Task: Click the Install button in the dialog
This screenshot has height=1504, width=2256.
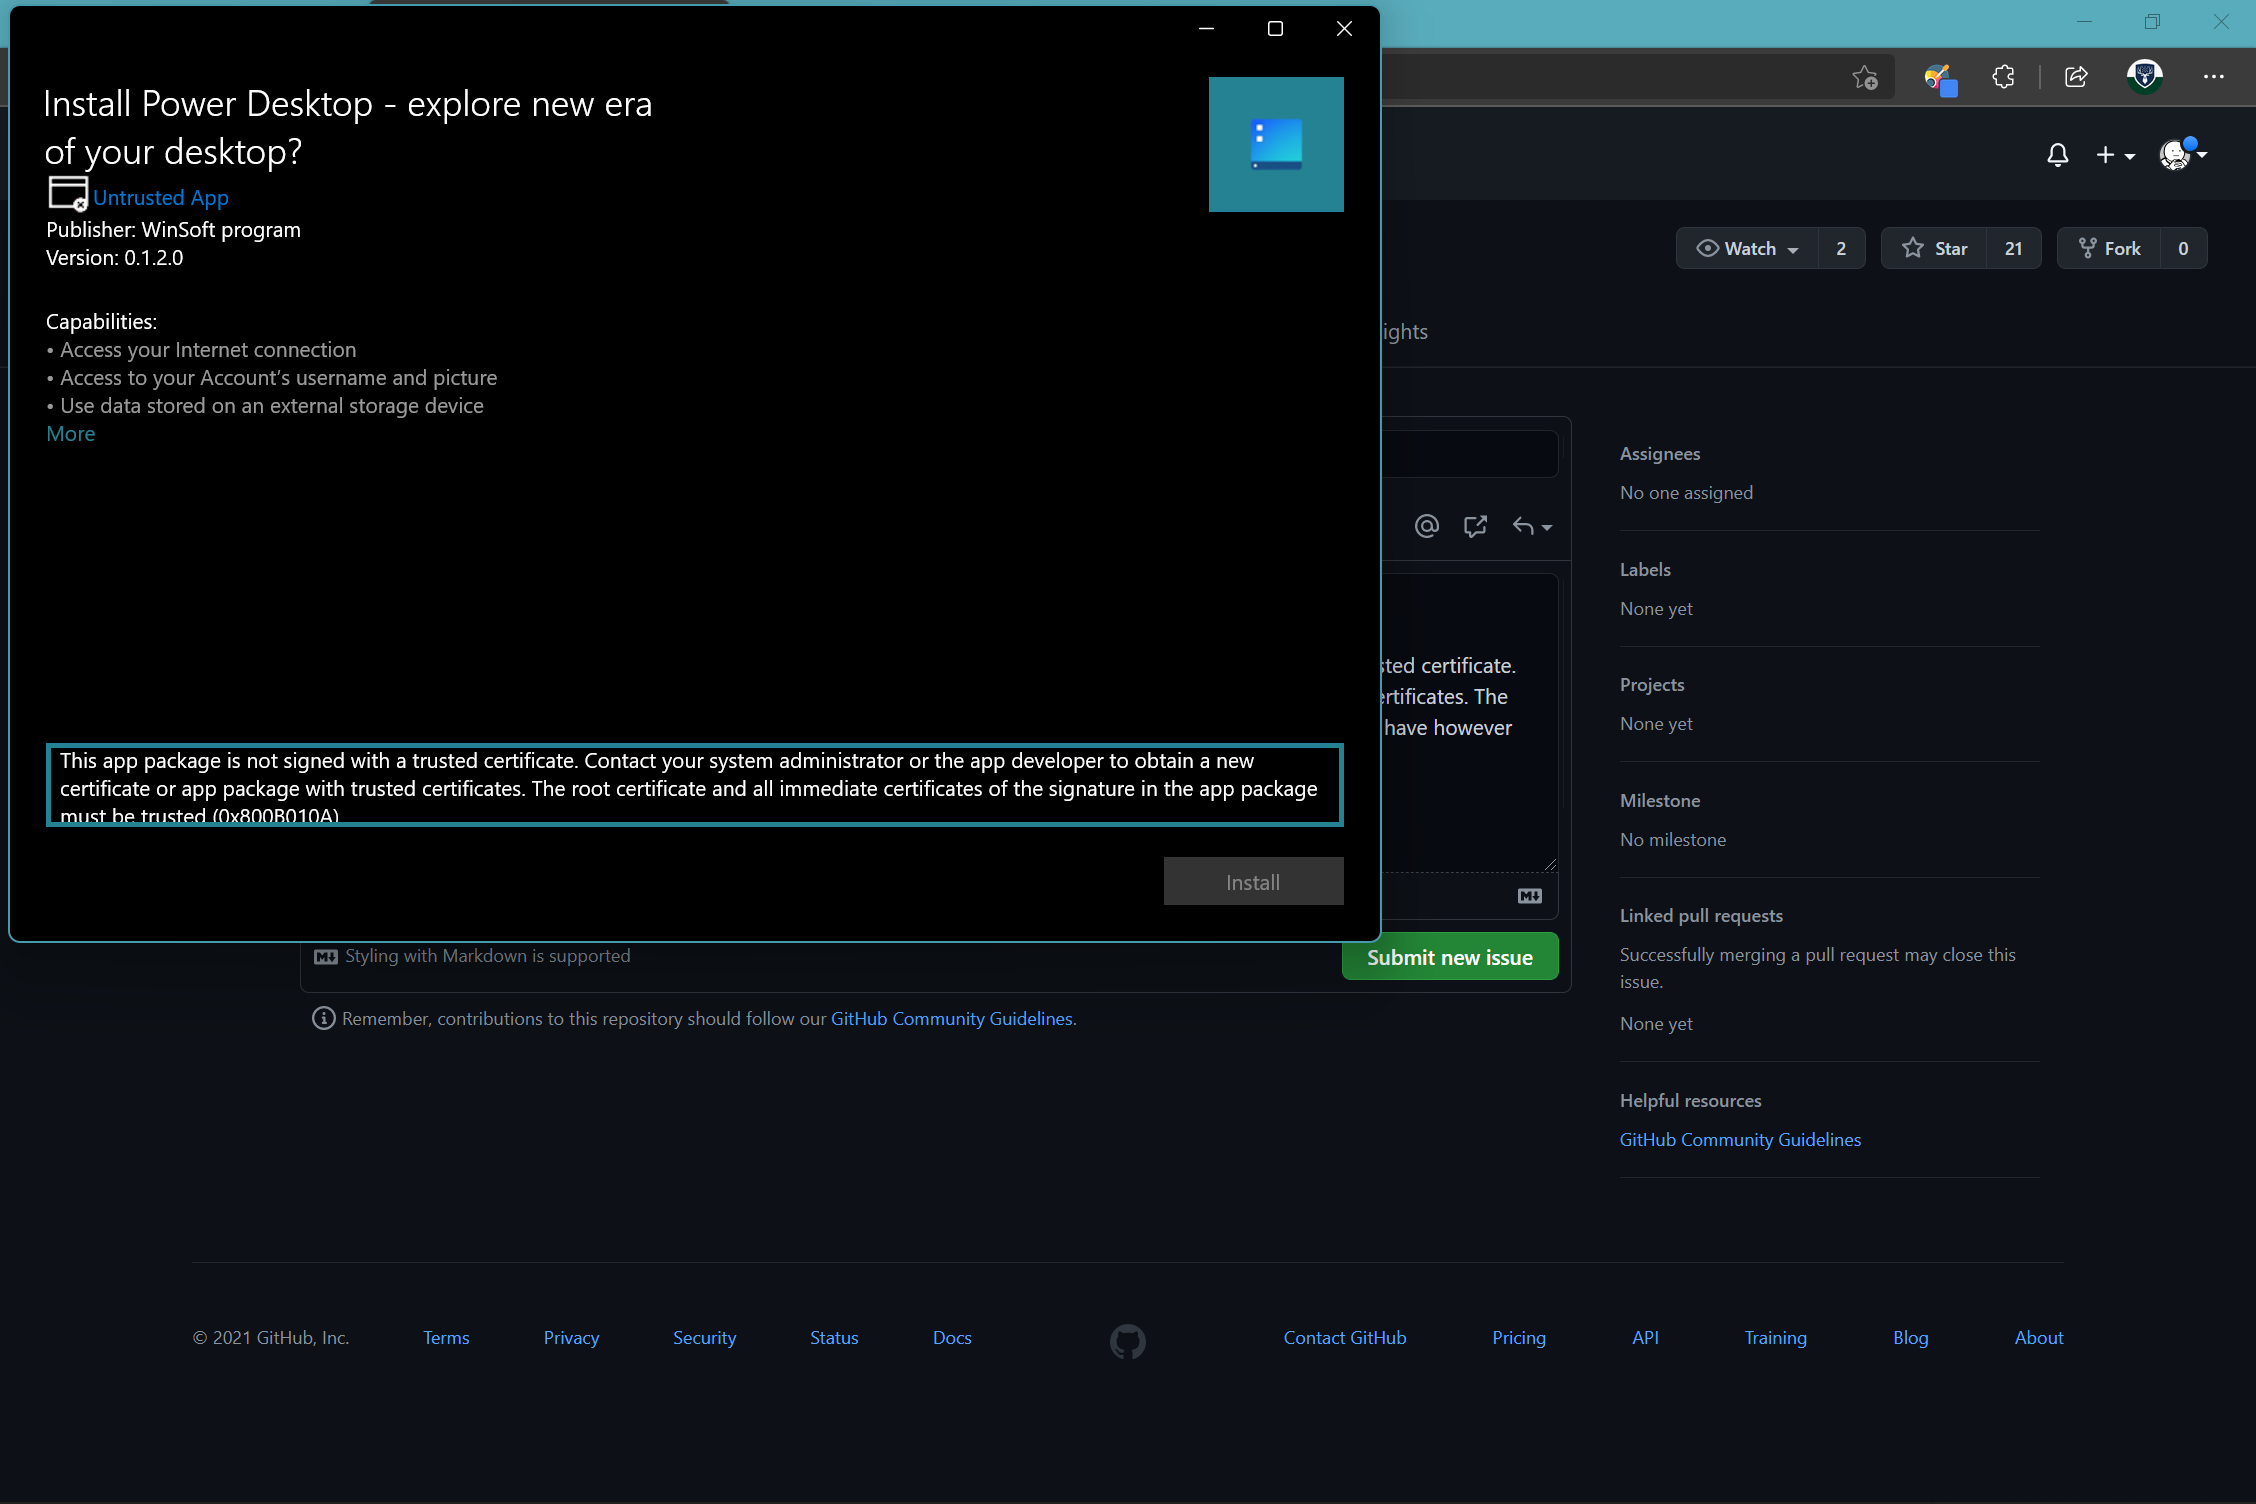Action: 1253,881
